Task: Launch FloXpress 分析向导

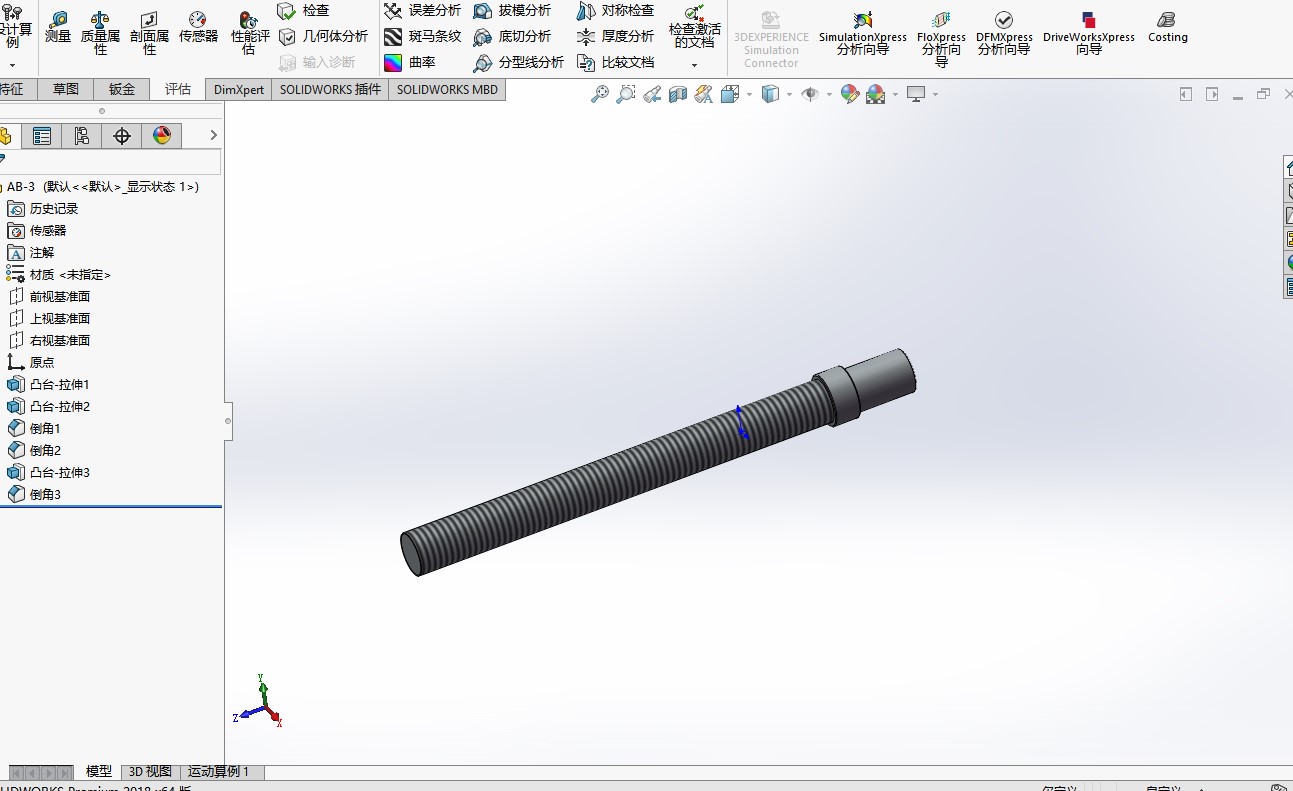Action: 941,39
